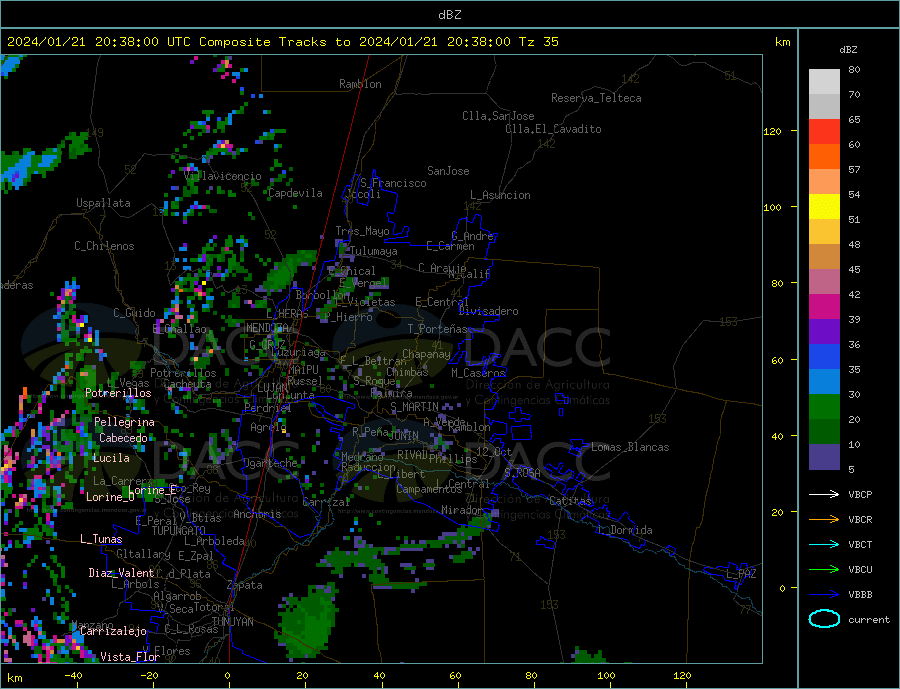Click the SanJose label

point(448,171)
